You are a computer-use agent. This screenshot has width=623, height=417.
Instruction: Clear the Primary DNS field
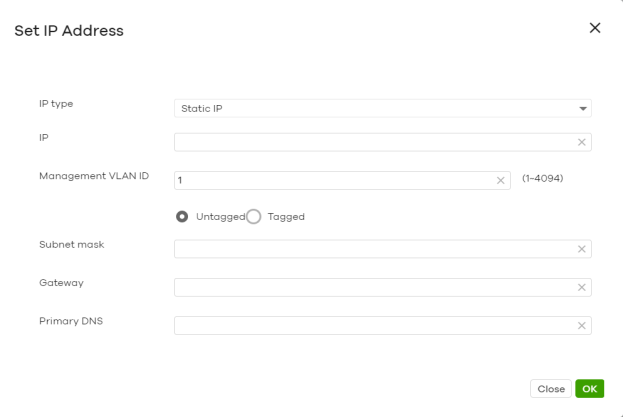coord(581,325)
